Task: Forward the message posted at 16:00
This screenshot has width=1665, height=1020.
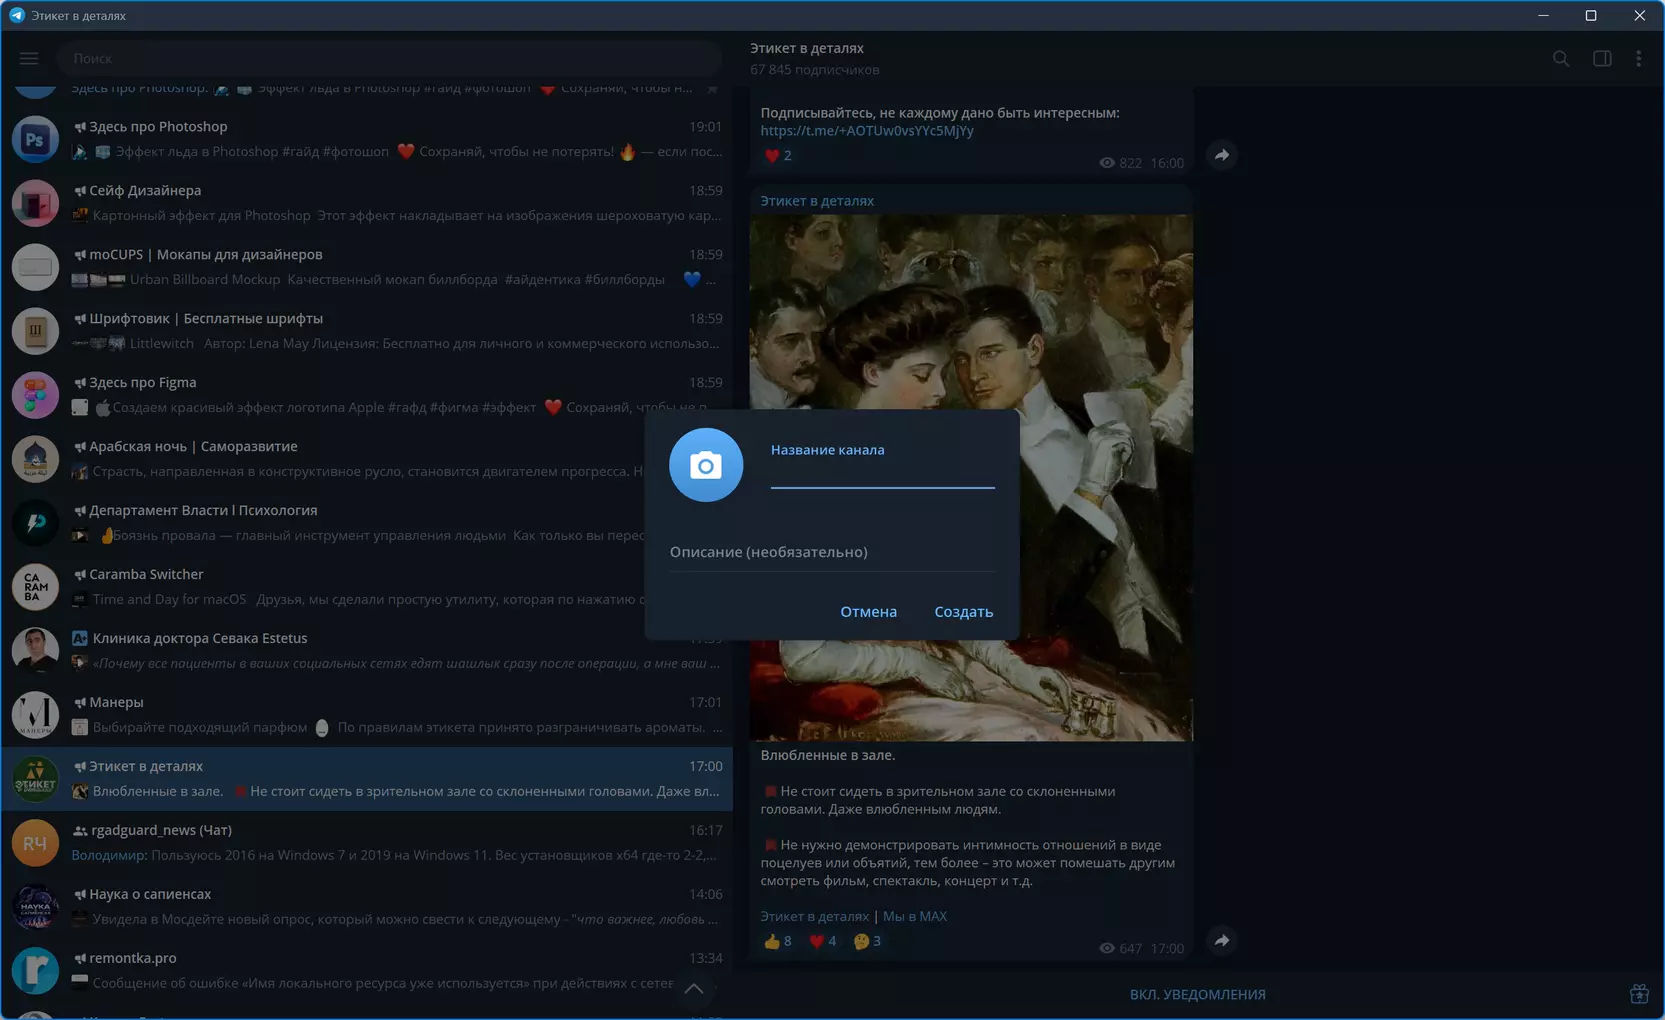Action: tap(1222, 155)
